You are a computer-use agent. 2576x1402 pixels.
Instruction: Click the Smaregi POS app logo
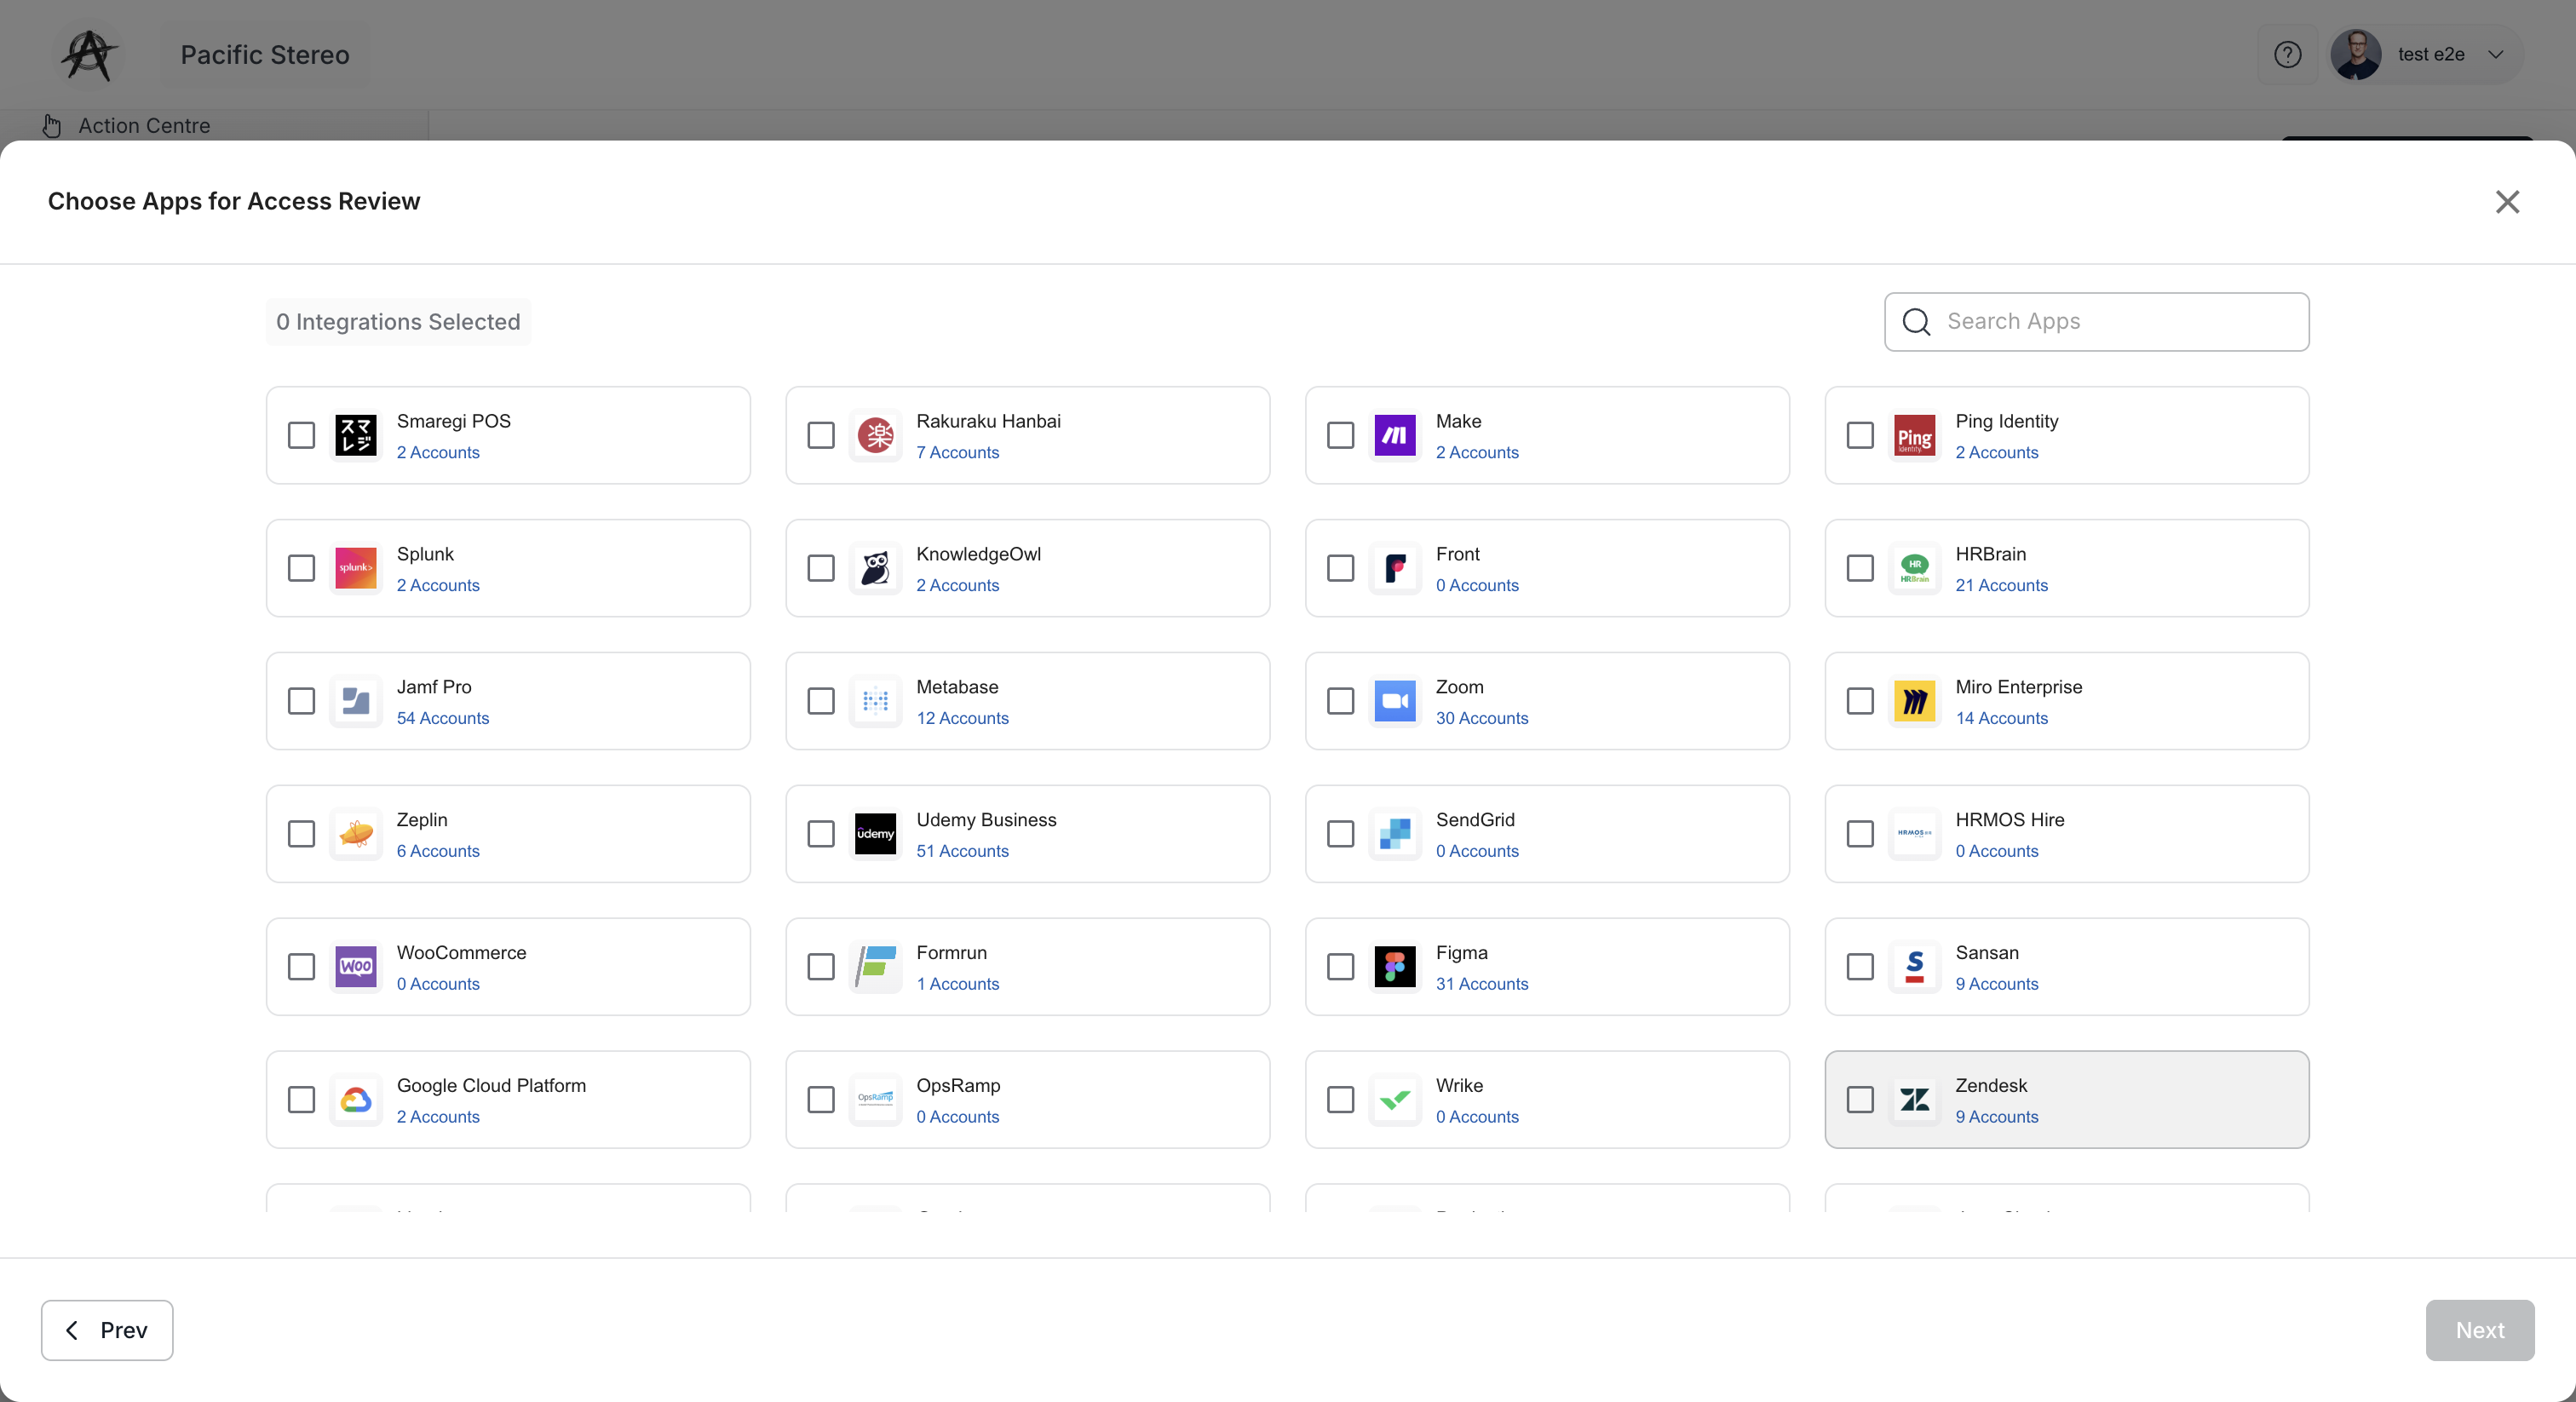click(356, 435)
